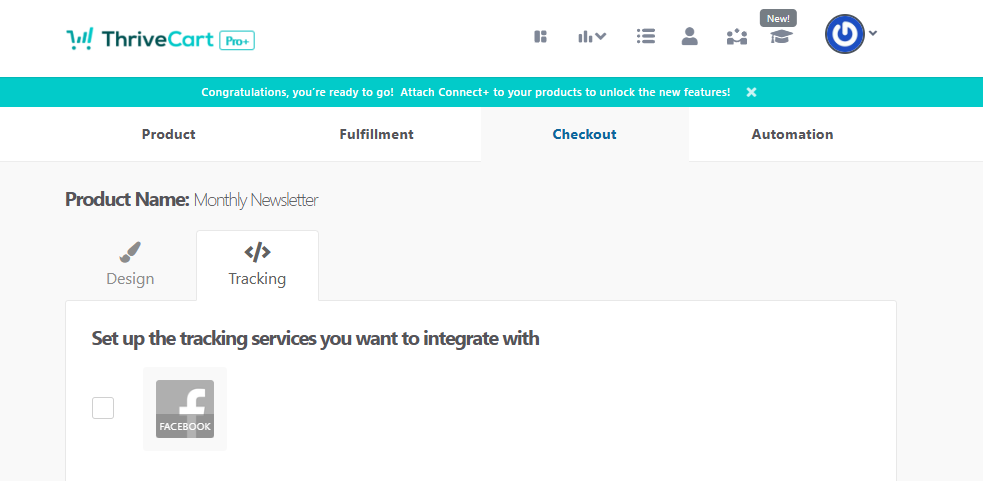The image size is (983, 481).
Task: Click the Facebook tracking service tile
Action: pos(185,408)
